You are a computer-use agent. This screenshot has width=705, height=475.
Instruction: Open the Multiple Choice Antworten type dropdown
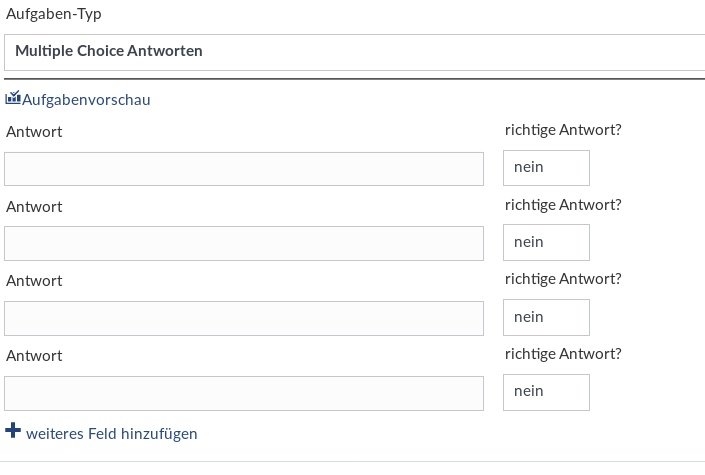click(x=354, y=51)
